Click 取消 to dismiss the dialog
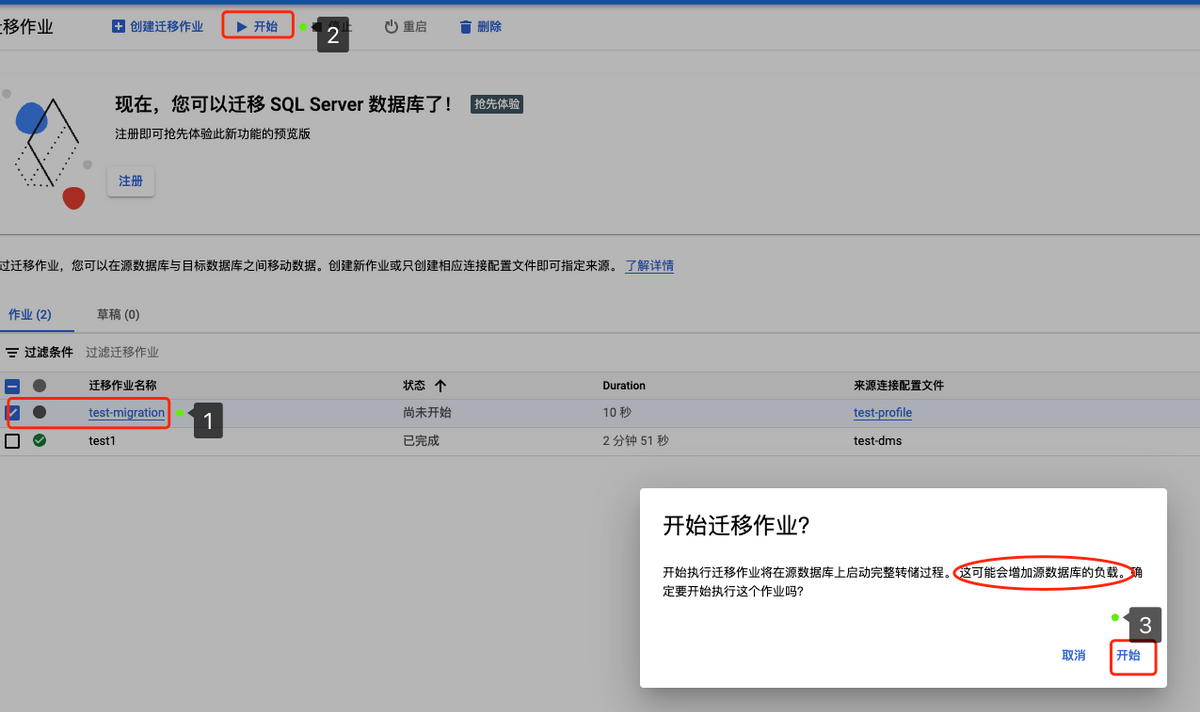The height and width of the screenshot is (712, 1200). coord(1073,655)
